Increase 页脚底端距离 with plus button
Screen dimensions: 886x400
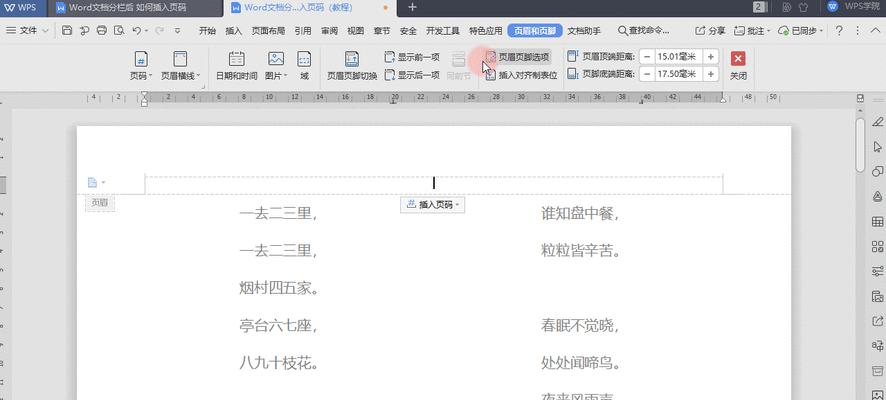[x=711, y=74]
